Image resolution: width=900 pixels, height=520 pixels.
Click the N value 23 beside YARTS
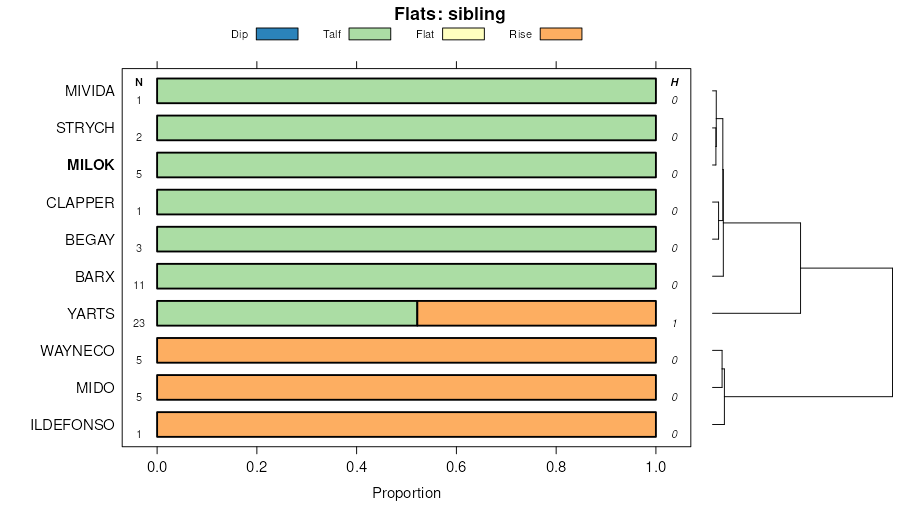coord(139,323)
